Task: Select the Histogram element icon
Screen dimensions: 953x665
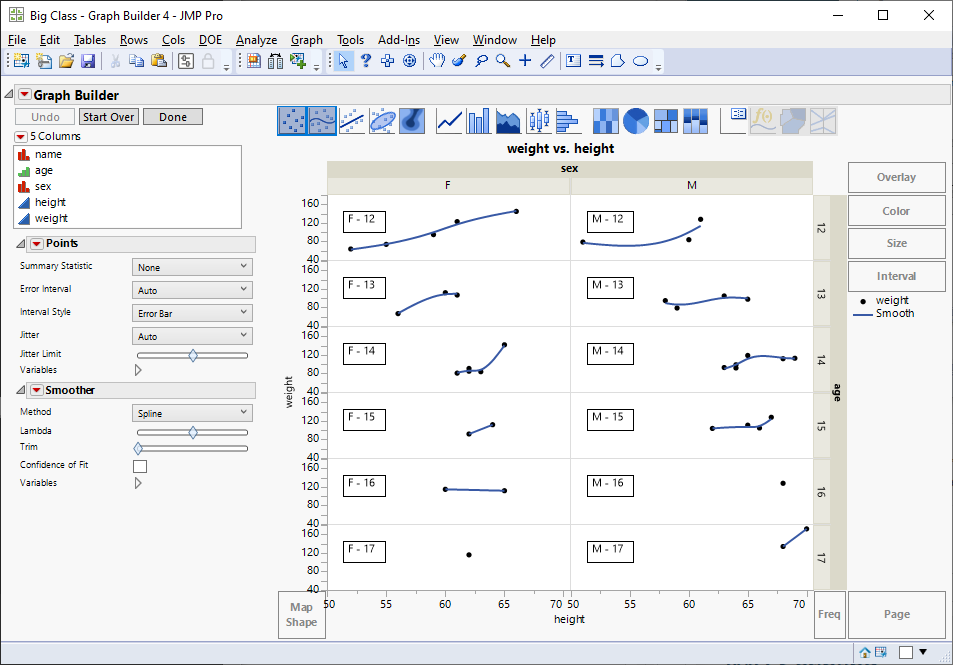Action: point(568,120)
